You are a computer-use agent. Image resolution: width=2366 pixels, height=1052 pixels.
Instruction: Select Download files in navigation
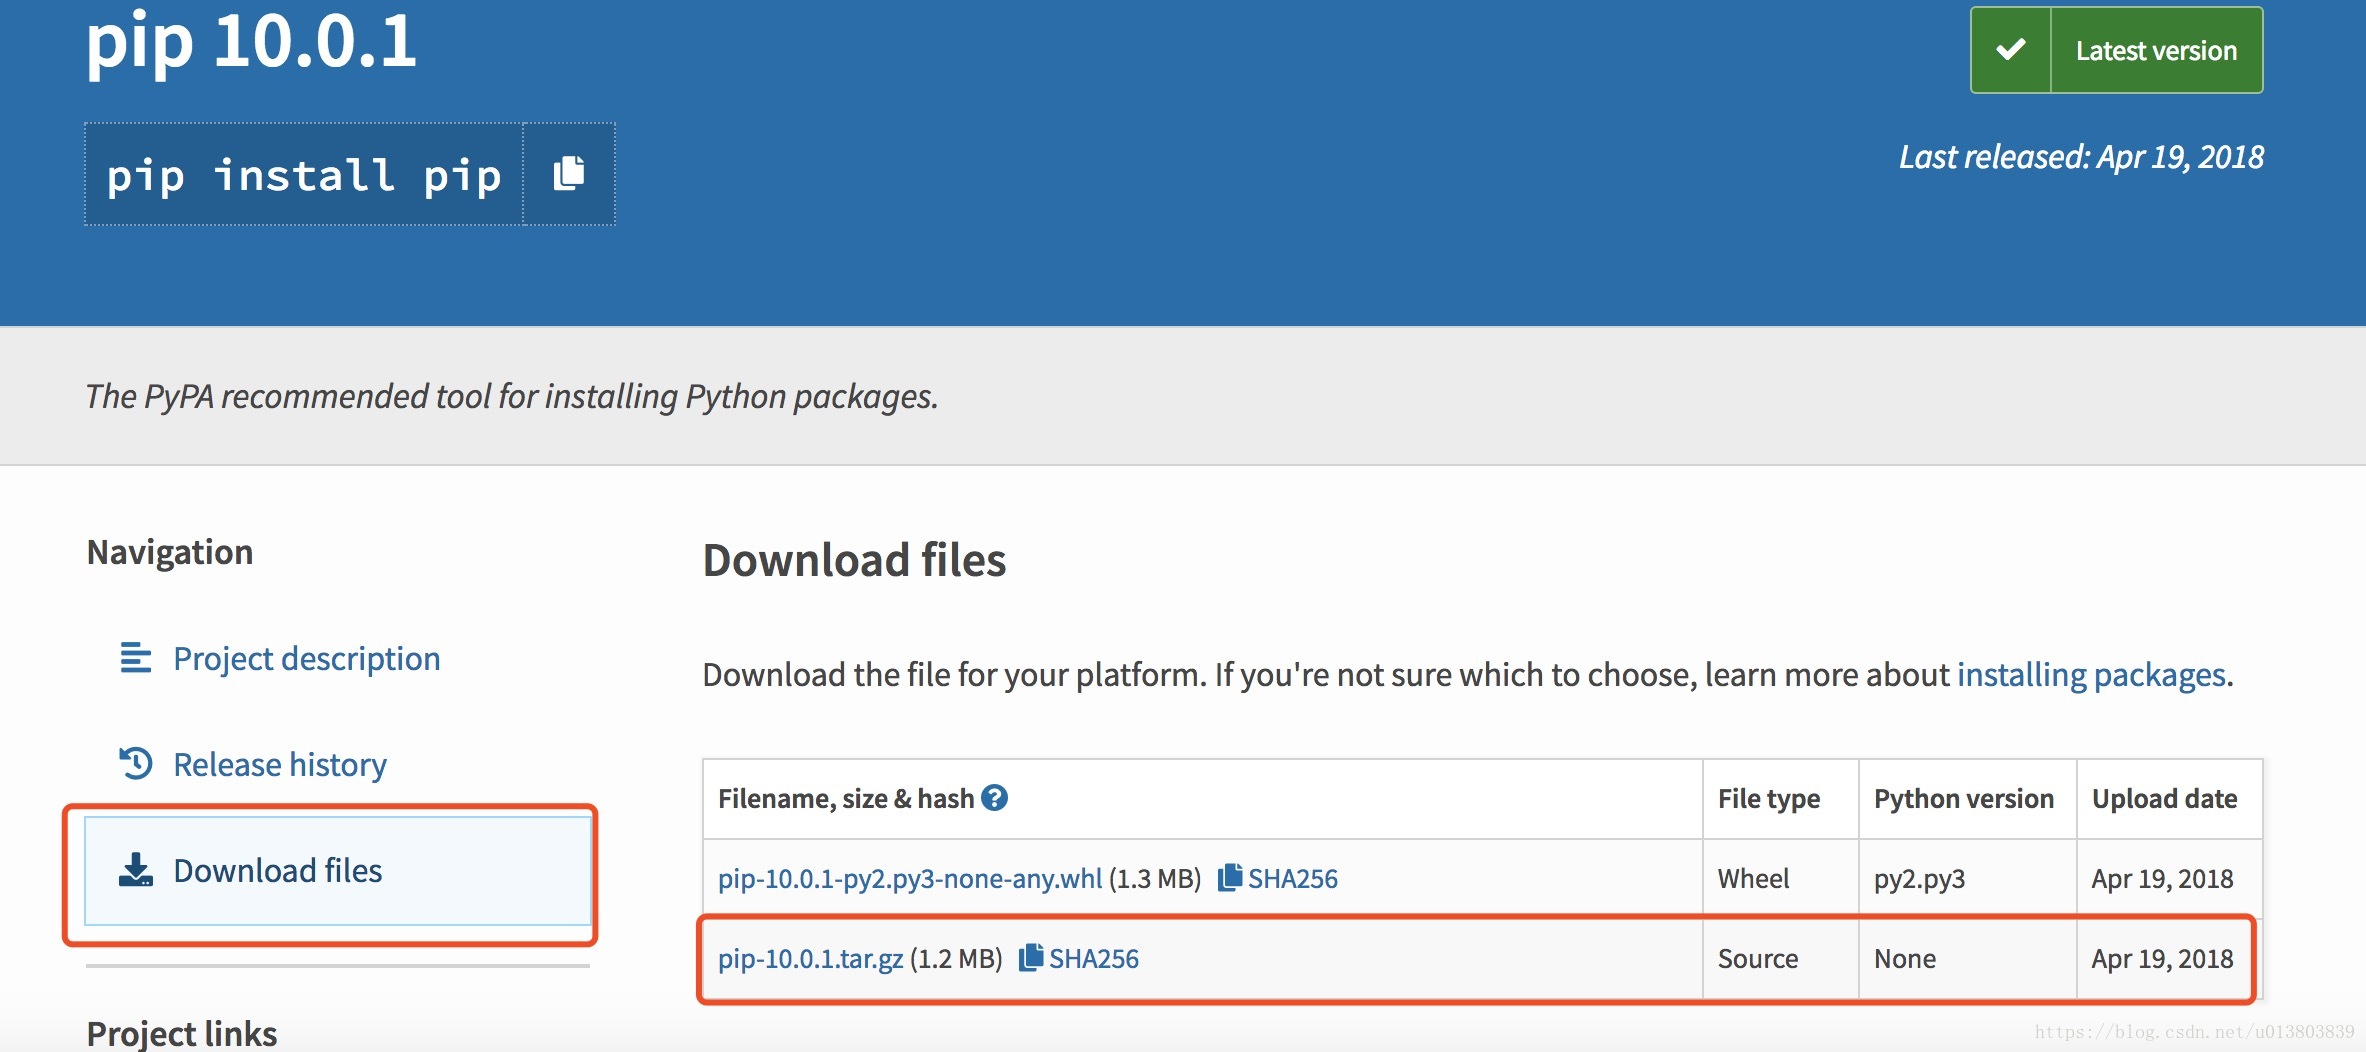click(x=338, y=871)
